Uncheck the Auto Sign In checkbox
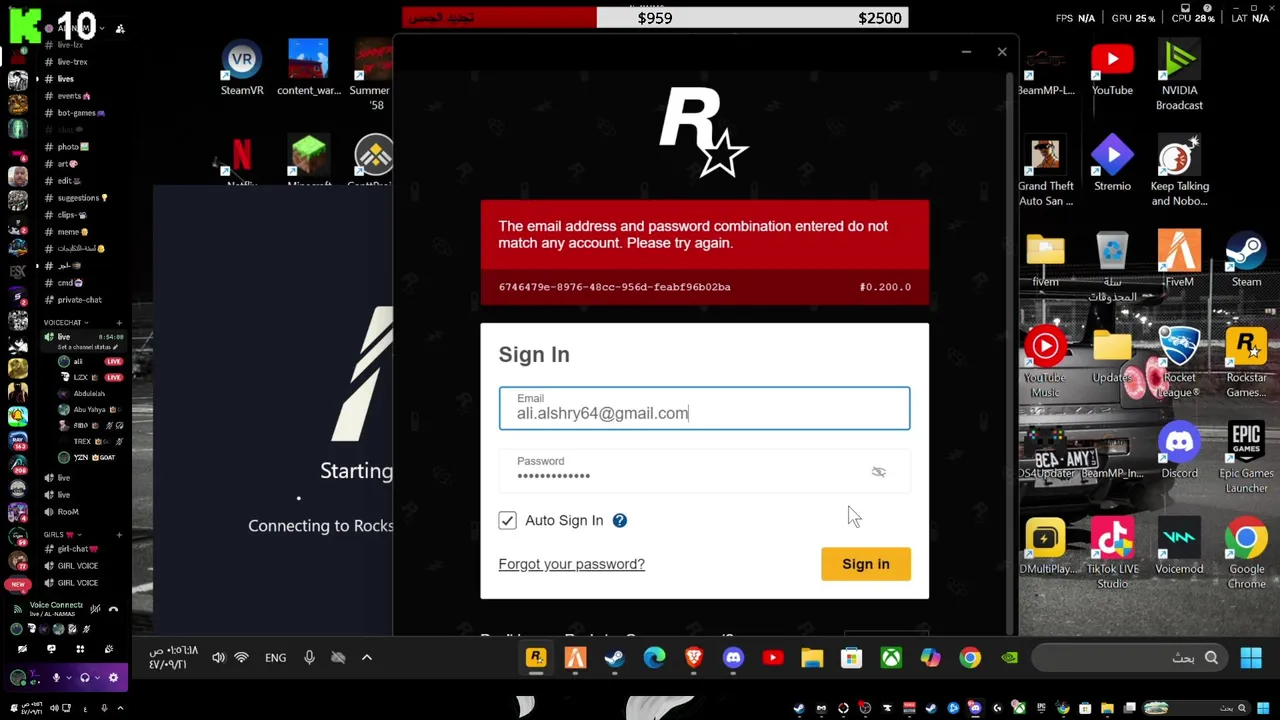 tap(508, 521)
